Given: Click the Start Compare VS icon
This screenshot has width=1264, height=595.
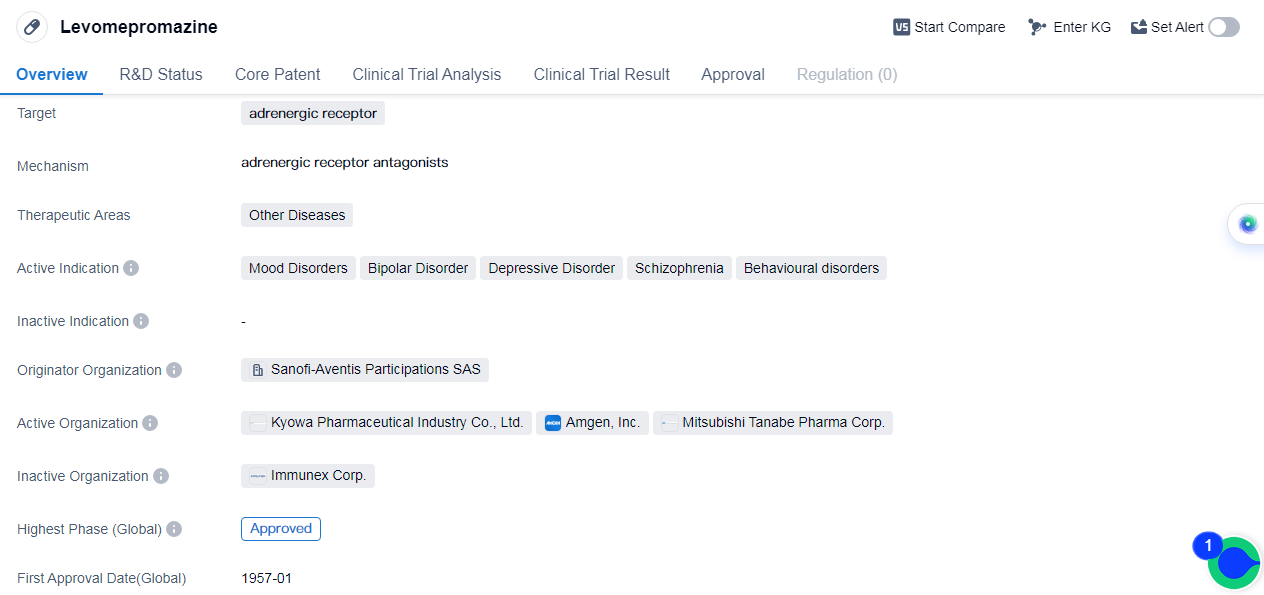Looking at the screenshot, I should tap(901, 27).
